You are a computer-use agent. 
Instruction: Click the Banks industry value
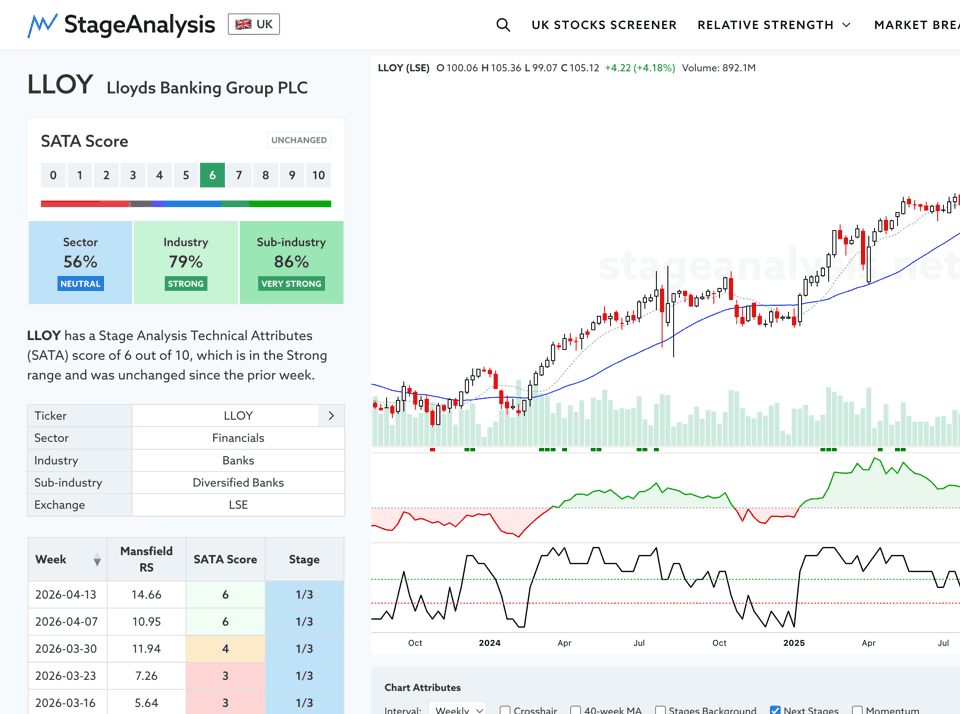coord(238,460)
